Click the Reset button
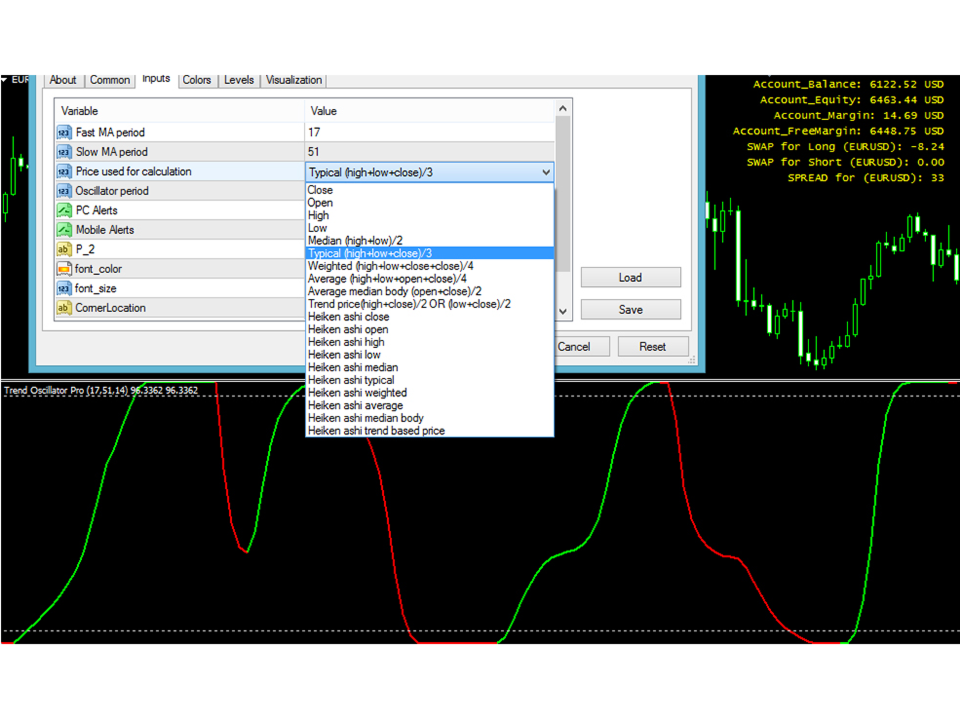 (653, 347)
